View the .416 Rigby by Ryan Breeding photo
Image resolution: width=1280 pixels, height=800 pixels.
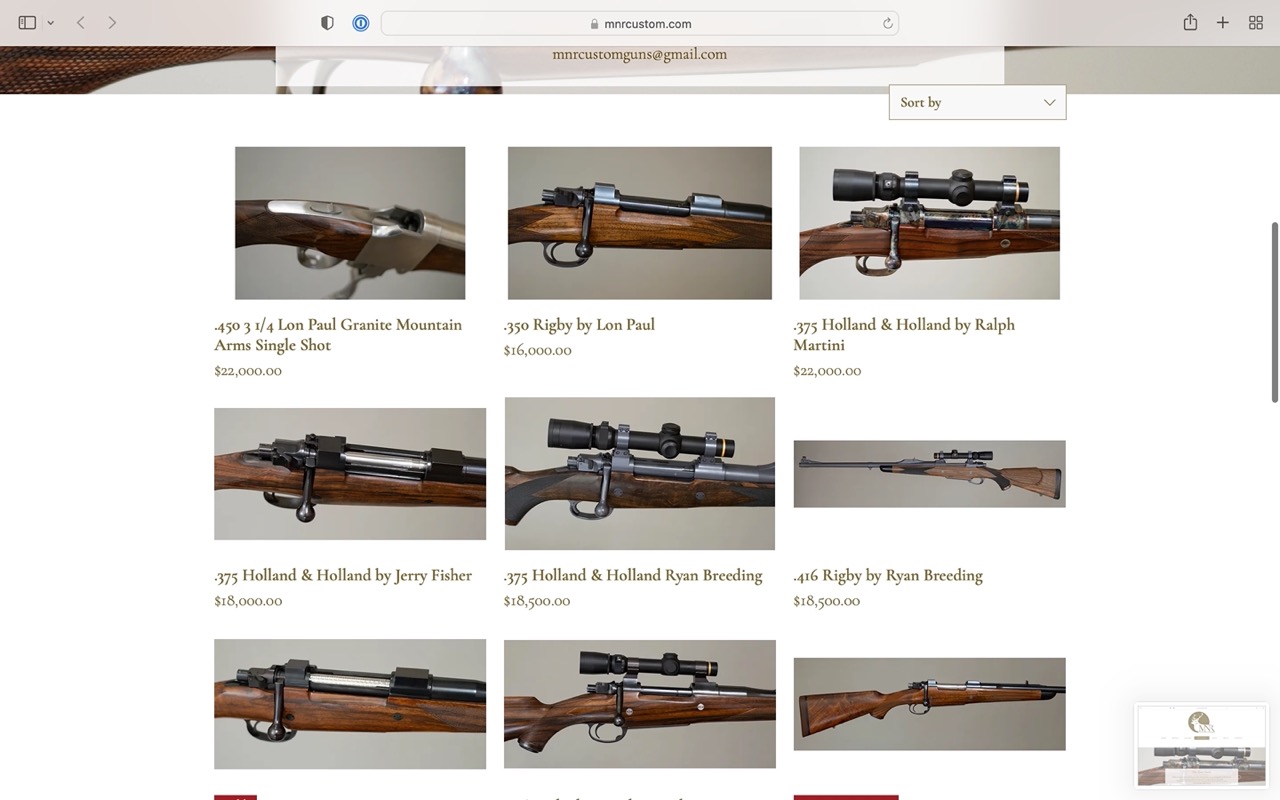point(929,474)
